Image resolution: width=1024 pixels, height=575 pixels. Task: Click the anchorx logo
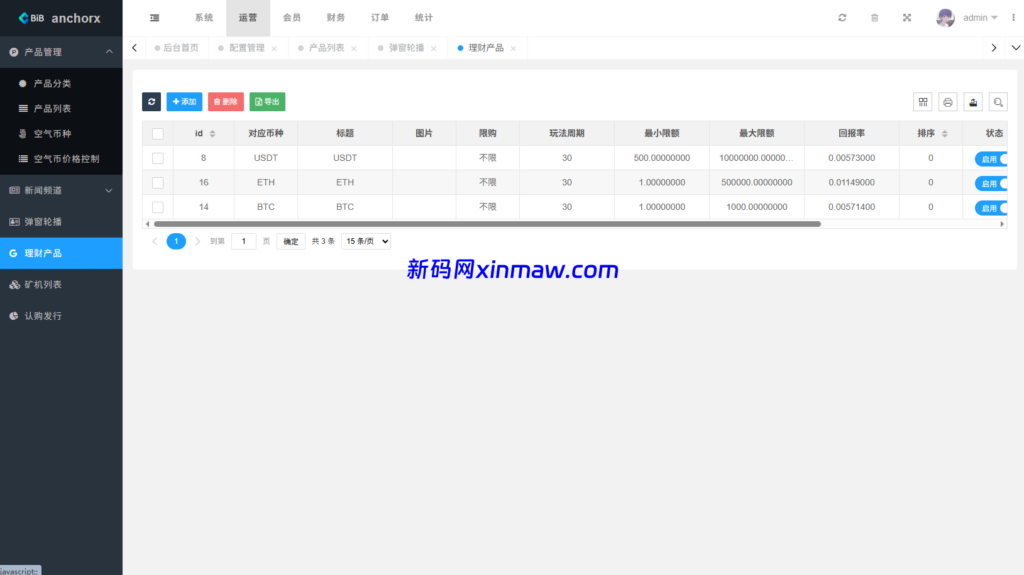point(59,18)
